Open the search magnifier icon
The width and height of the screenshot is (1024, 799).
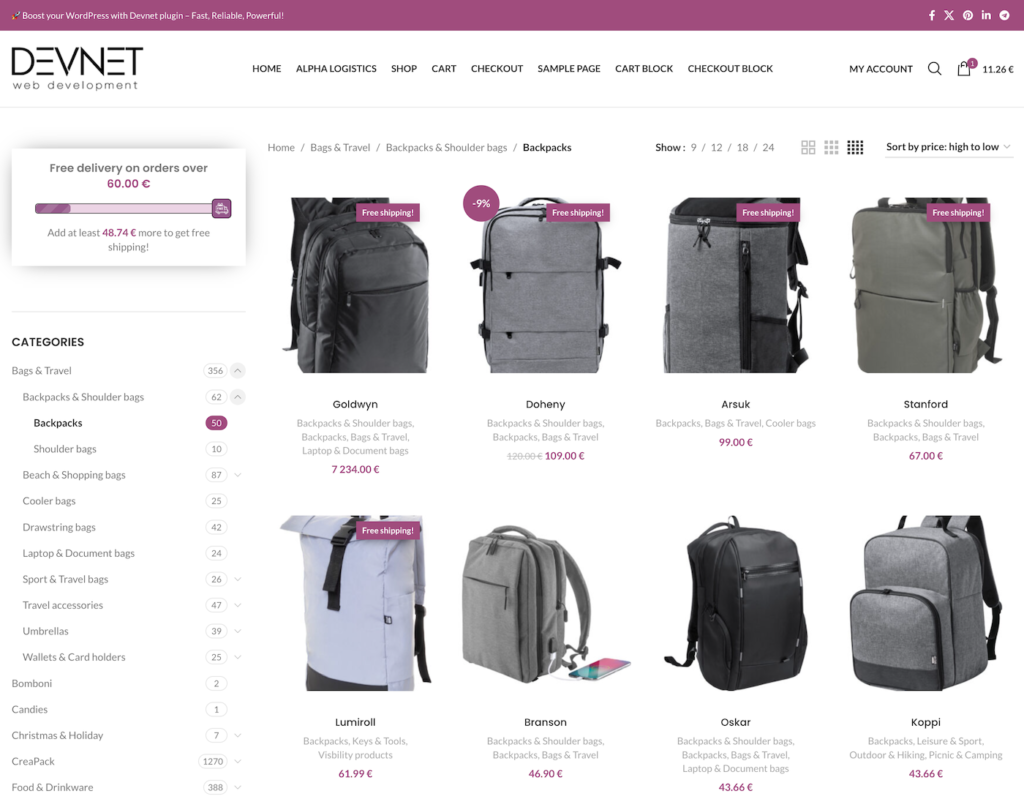(x=935, y=69)
